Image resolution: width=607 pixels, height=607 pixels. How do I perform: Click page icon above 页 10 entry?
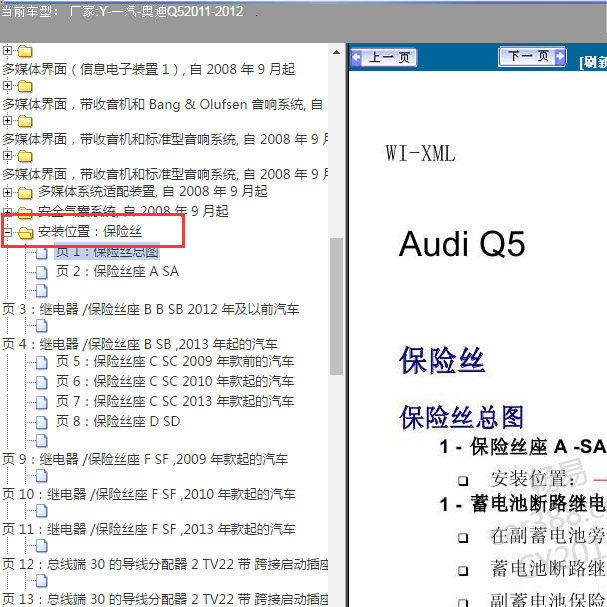[42, 476]
